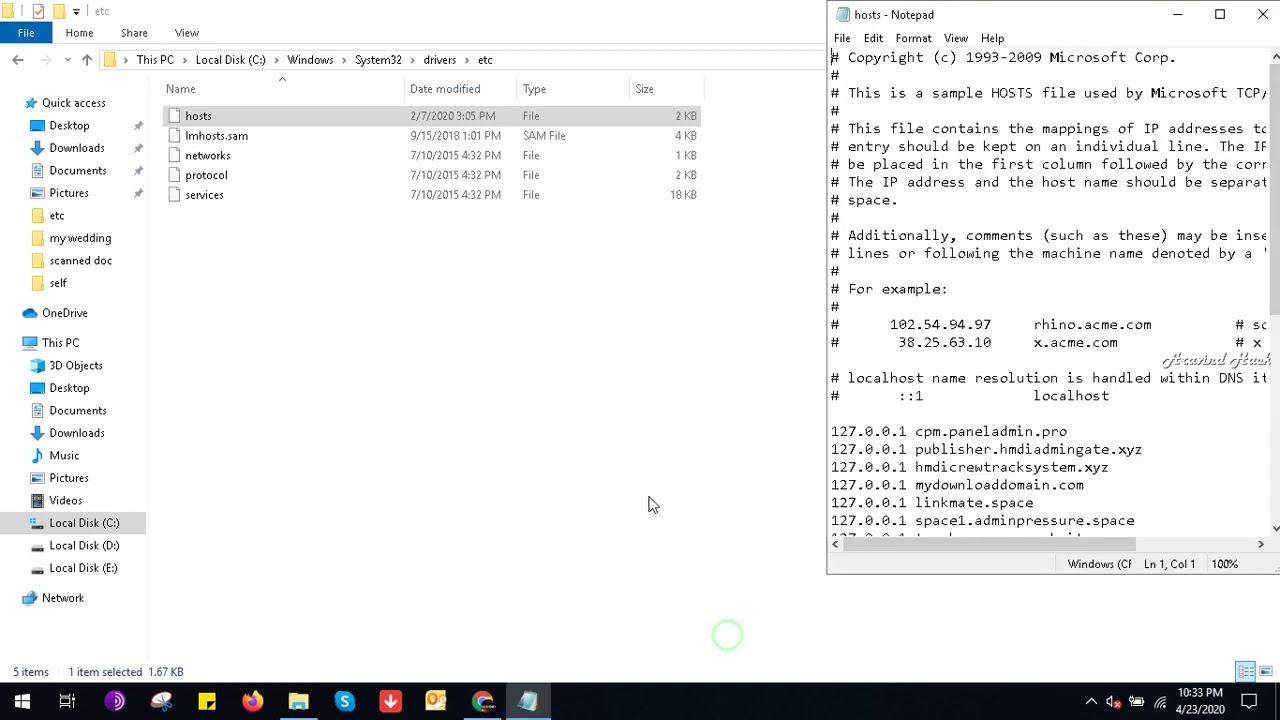Open the recent locations dropdown in Explorer
The width and height of the screenshot is (1280, 720).
(x=66, y=60)
